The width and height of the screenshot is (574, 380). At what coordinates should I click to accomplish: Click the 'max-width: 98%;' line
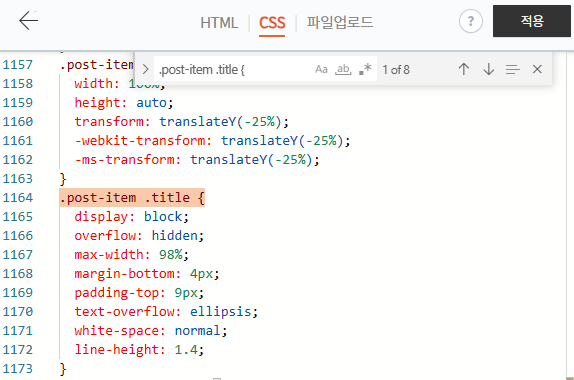pos(131,255)
